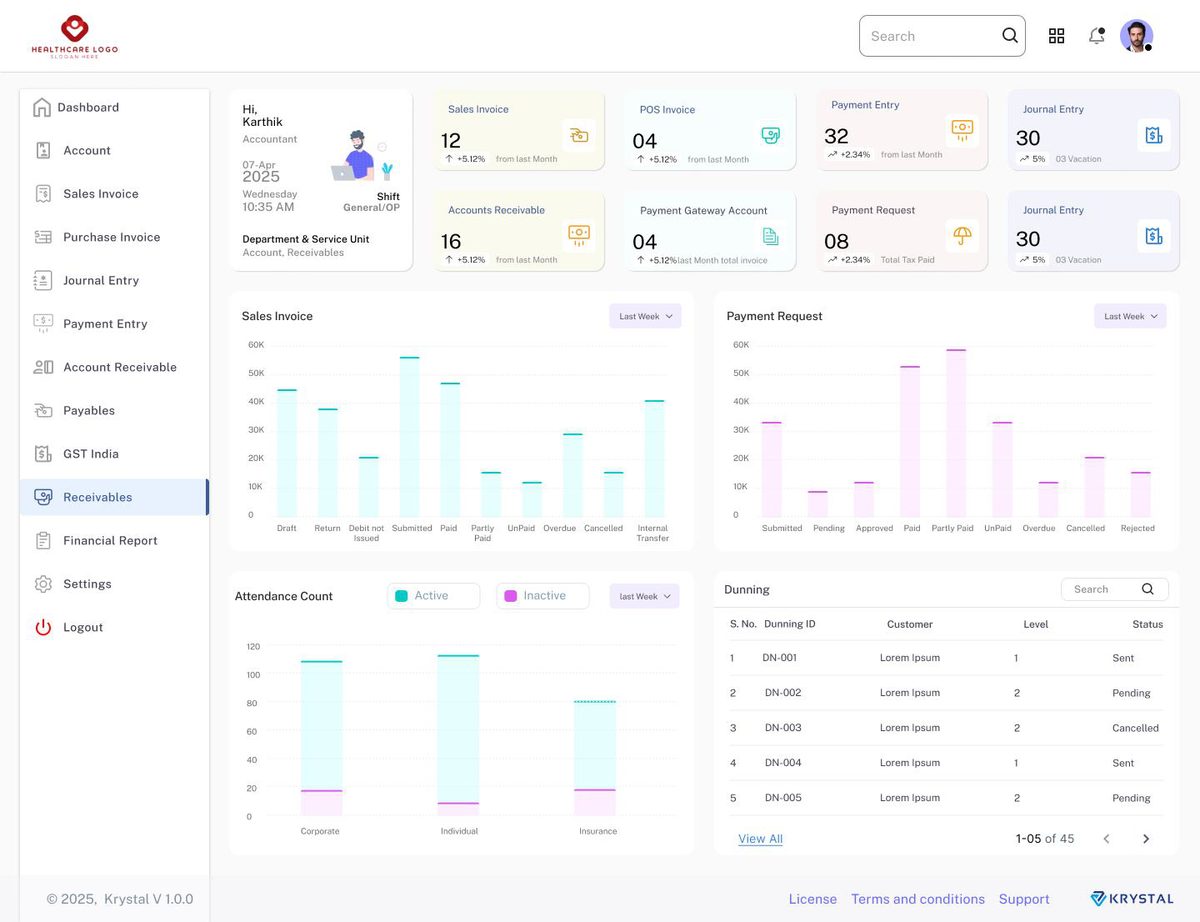
Task: Click the Dunning Search input field
Action: point(1114,589)
